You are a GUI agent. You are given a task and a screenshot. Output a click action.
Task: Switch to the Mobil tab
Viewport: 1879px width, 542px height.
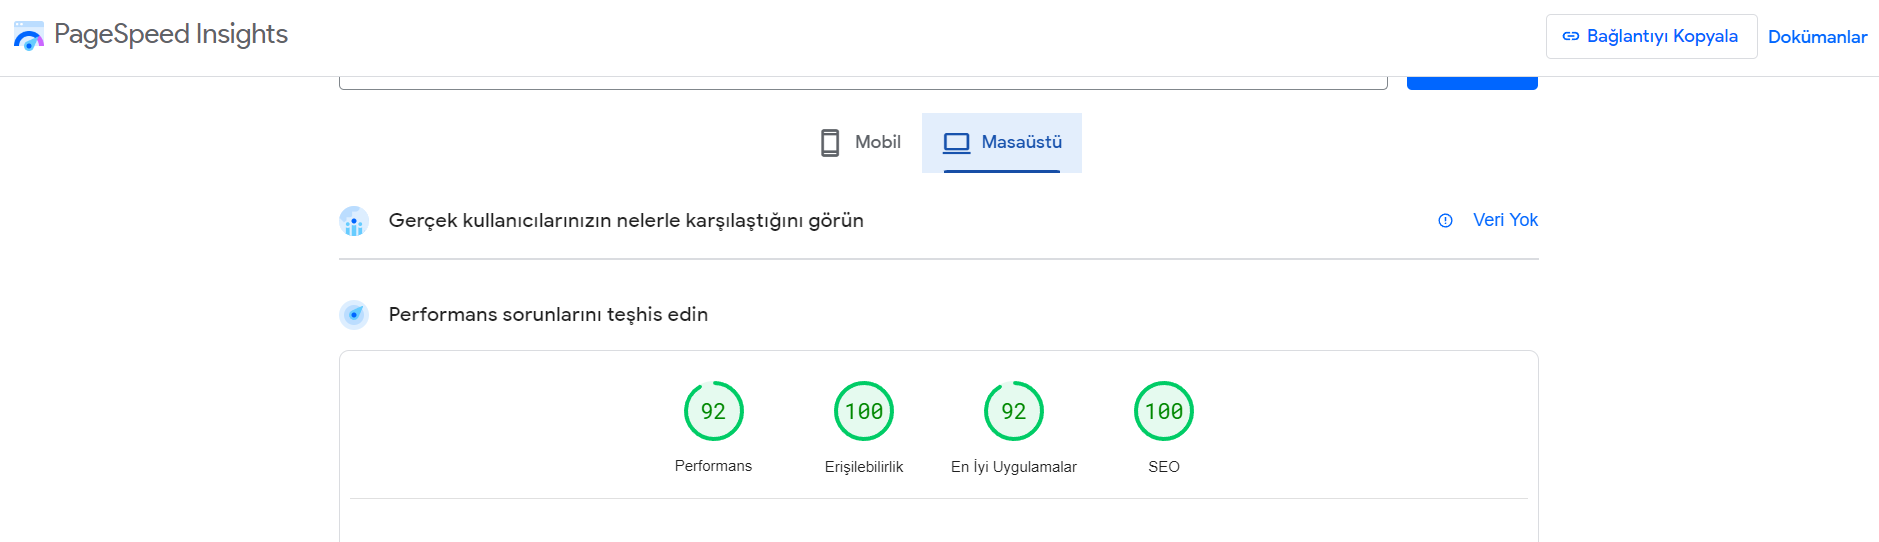point(861,143)
